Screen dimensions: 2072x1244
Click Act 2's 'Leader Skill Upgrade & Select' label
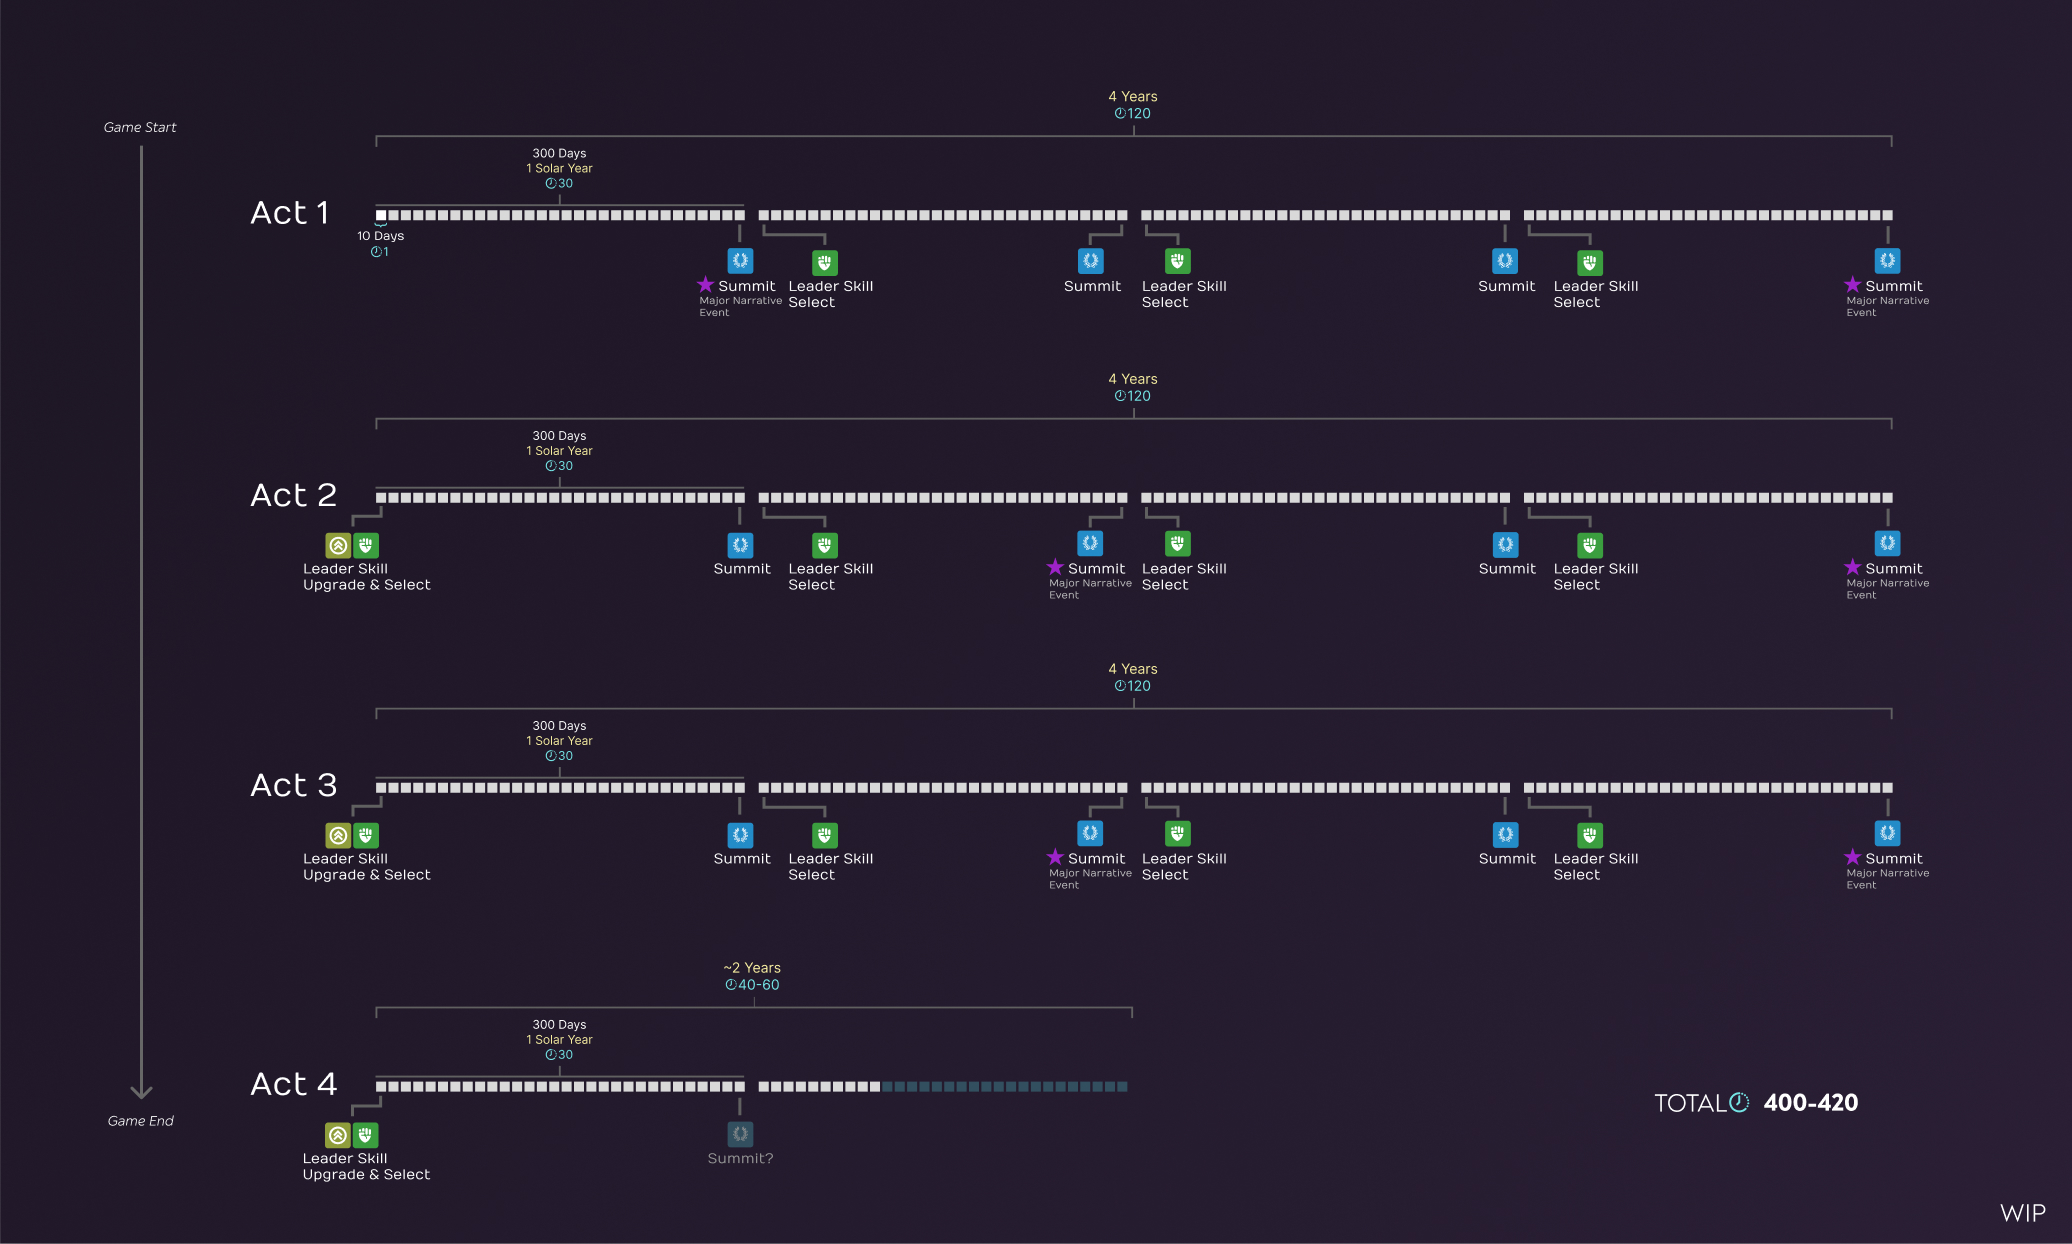tap(366, 577)
